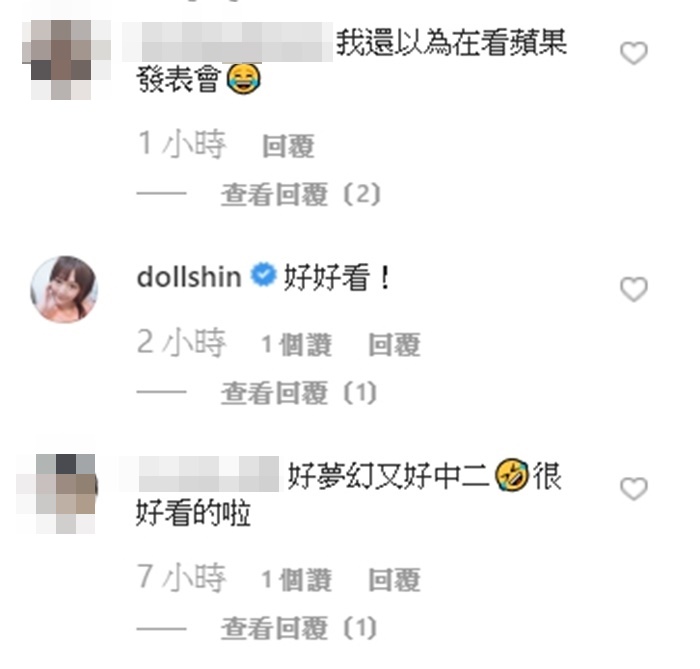Image resolution: width=700 pixels, height=669 pixels.
Task: Click the blue verified badge next to dollshin
Action: [263, 275]
